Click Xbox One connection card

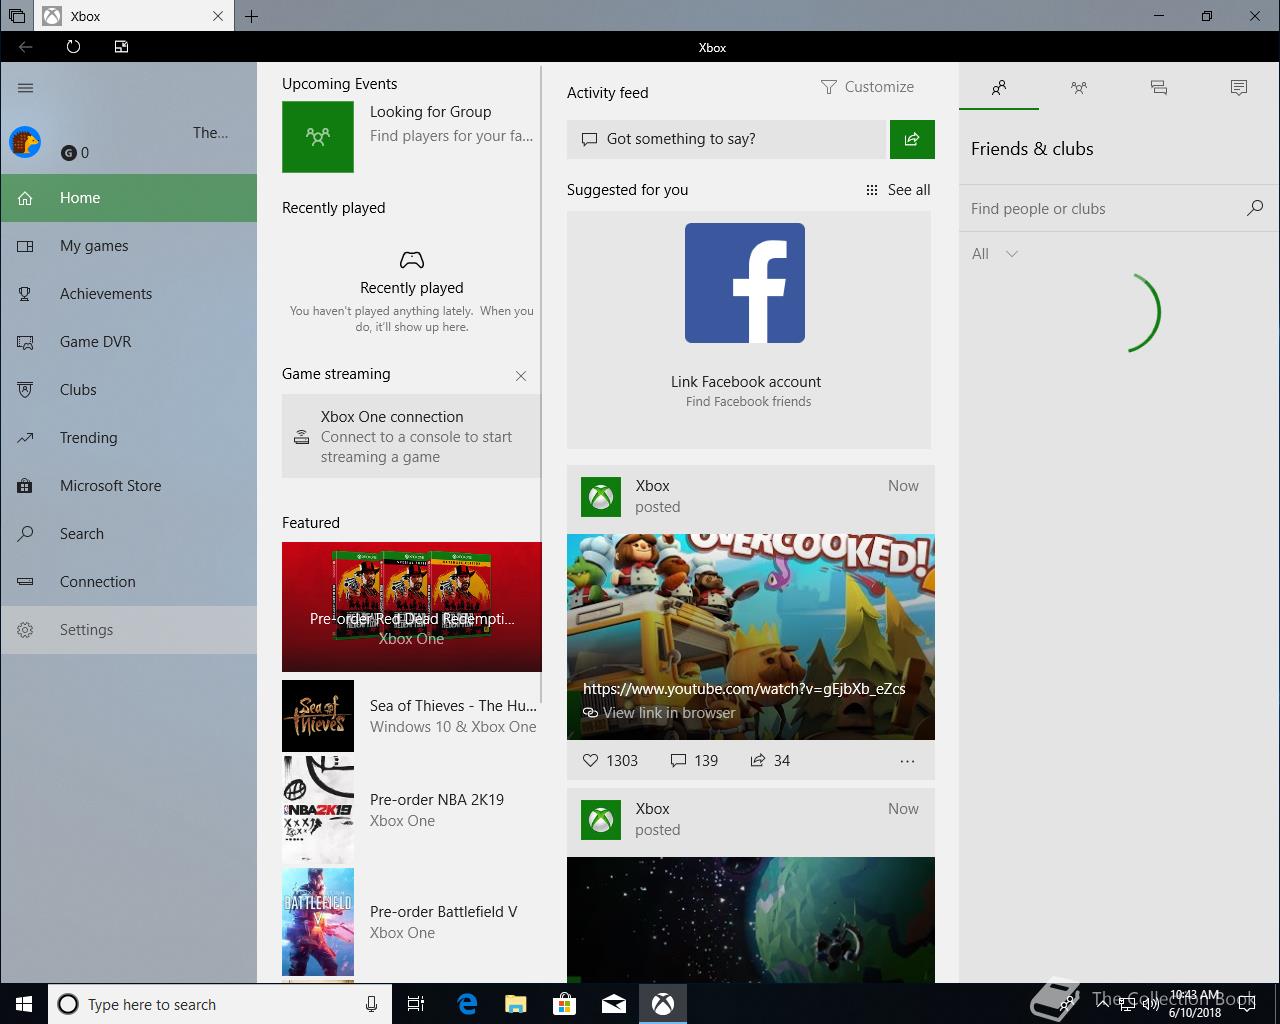tap(411, 436)
